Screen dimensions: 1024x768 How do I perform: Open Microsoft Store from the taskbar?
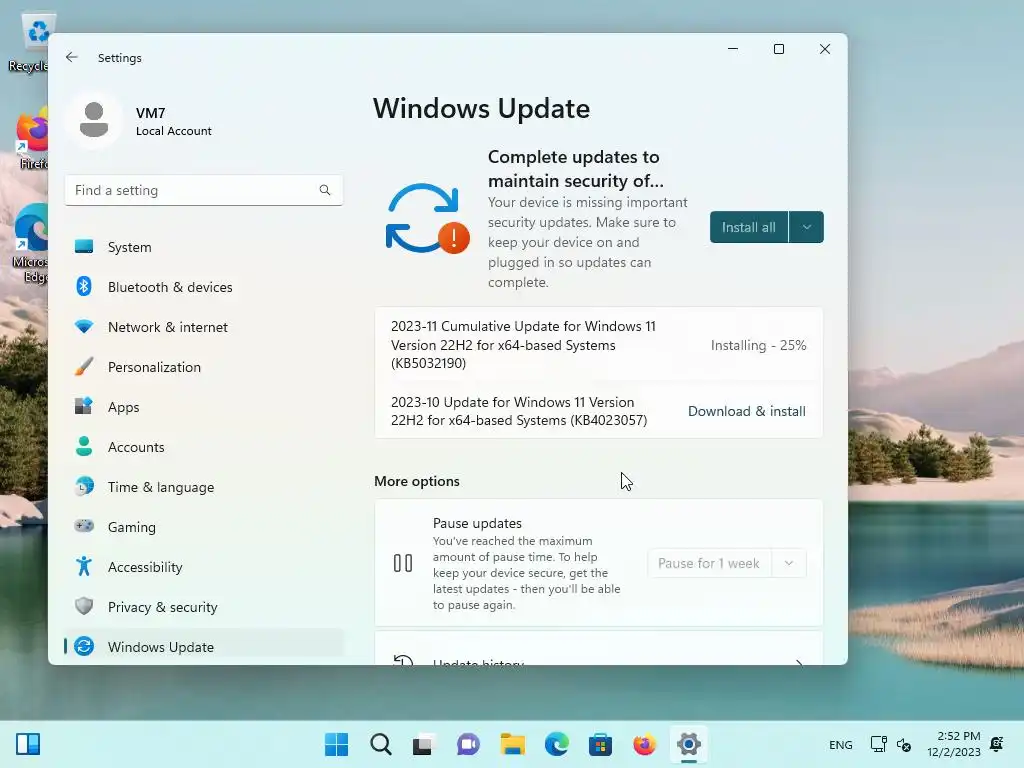pyautogui.click(x=600, y=744)
